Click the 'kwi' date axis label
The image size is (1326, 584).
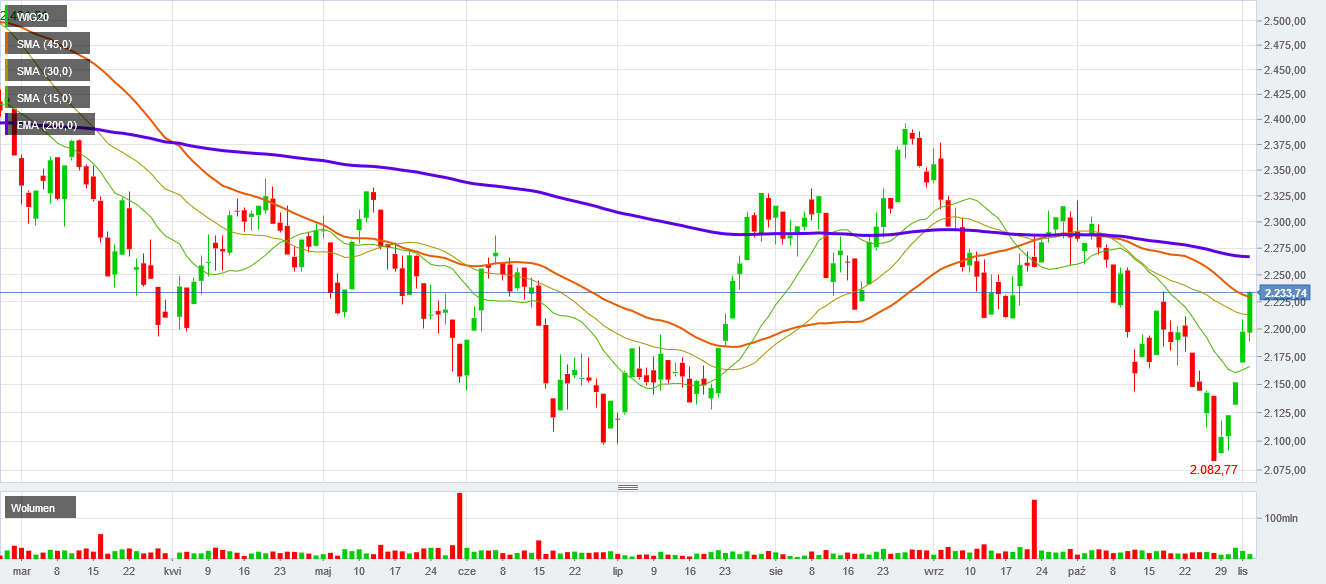(x=173, y=571)
